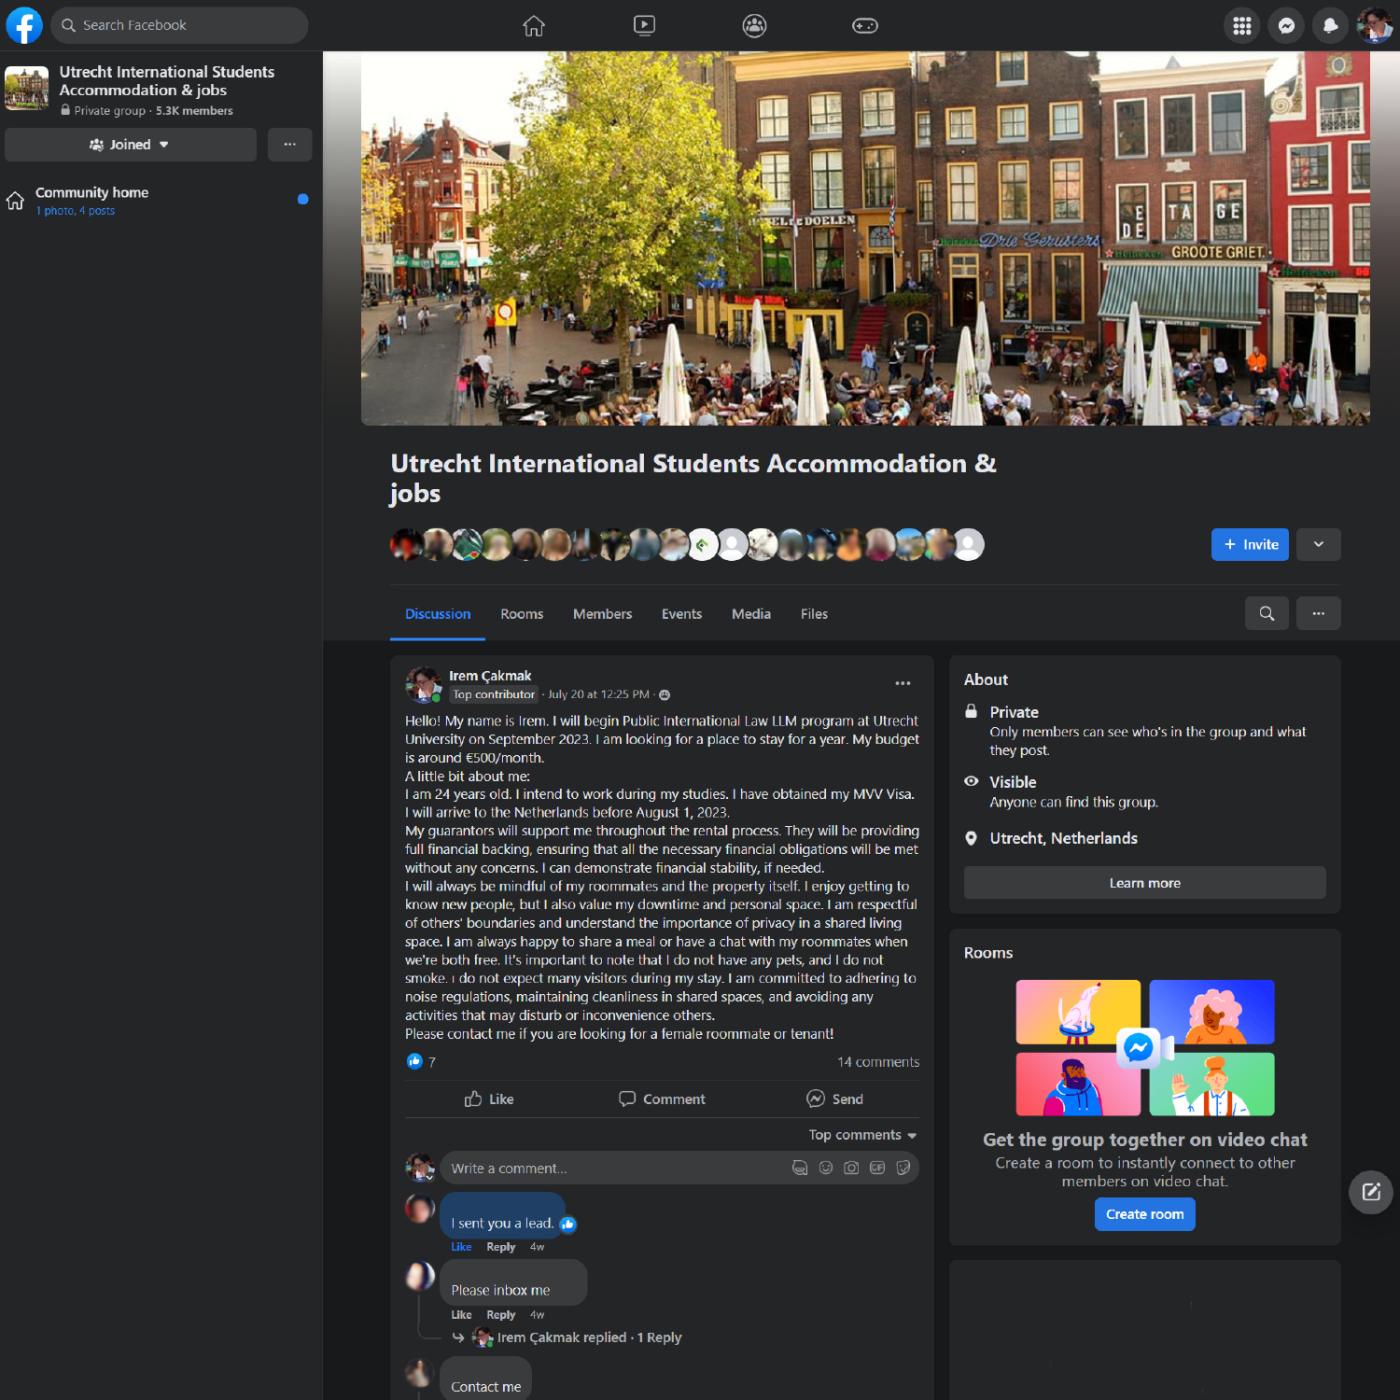Click the Write a comment field
The image size is (1400, 1400).
[x=615, y=1168]
